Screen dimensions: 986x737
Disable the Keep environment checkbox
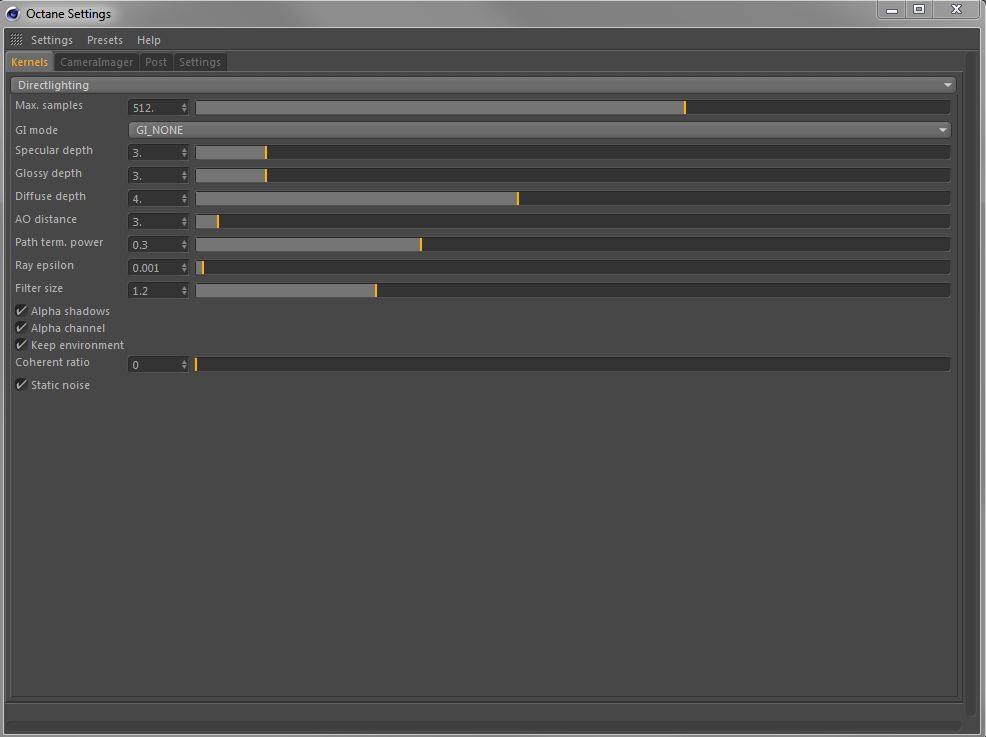tap(21, 345)
